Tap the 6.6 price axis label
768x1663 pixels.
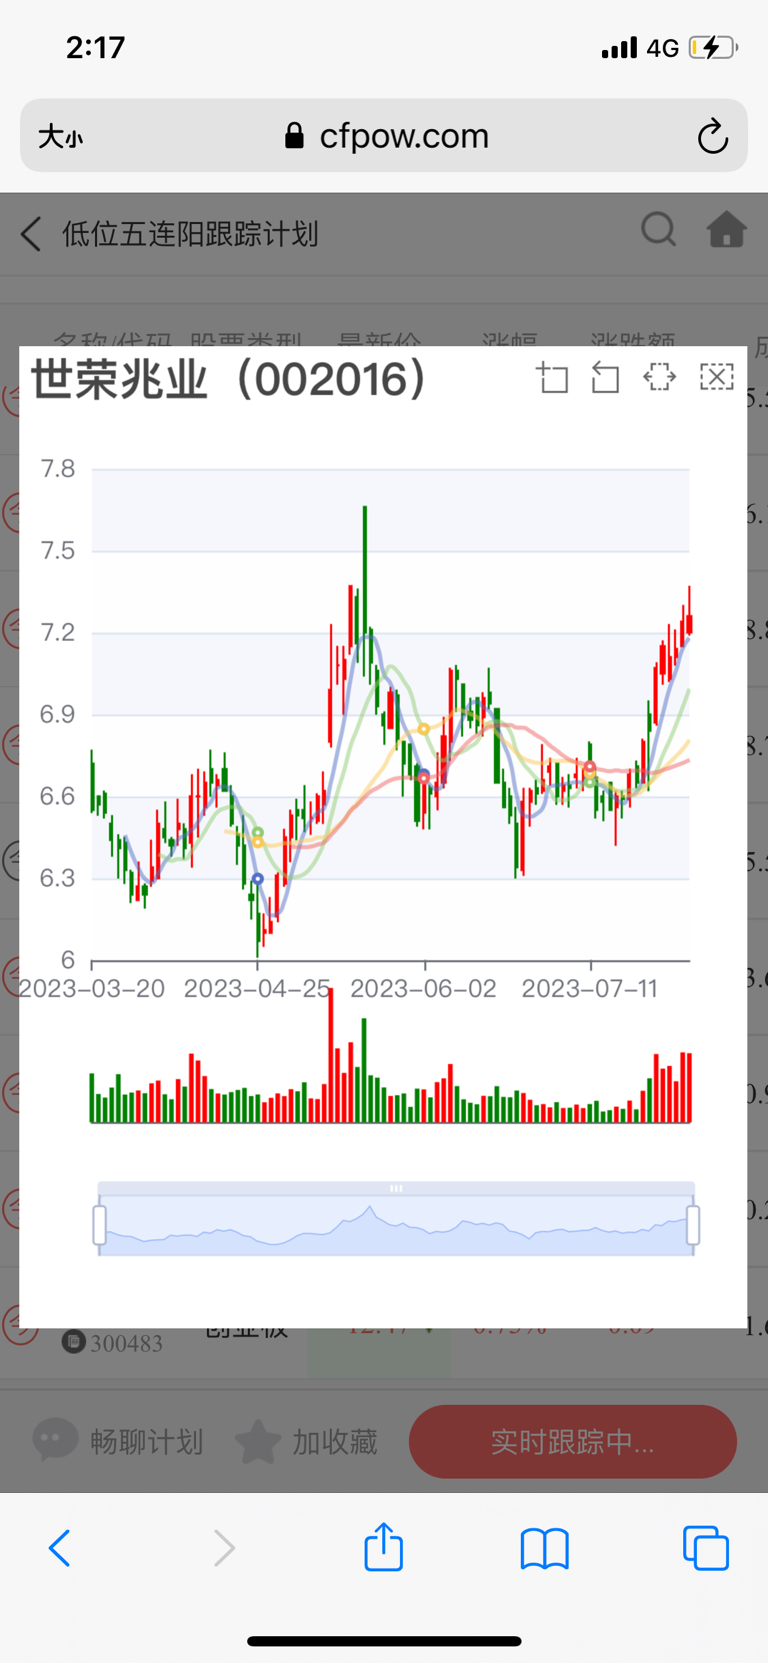point(57,796)
